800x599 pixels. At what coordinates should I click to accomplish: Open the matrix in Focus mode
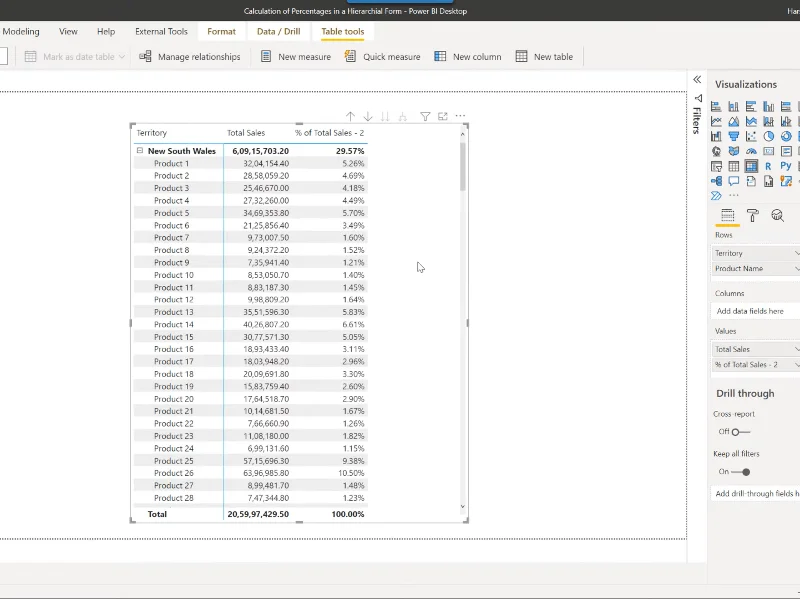click(443, 116)
